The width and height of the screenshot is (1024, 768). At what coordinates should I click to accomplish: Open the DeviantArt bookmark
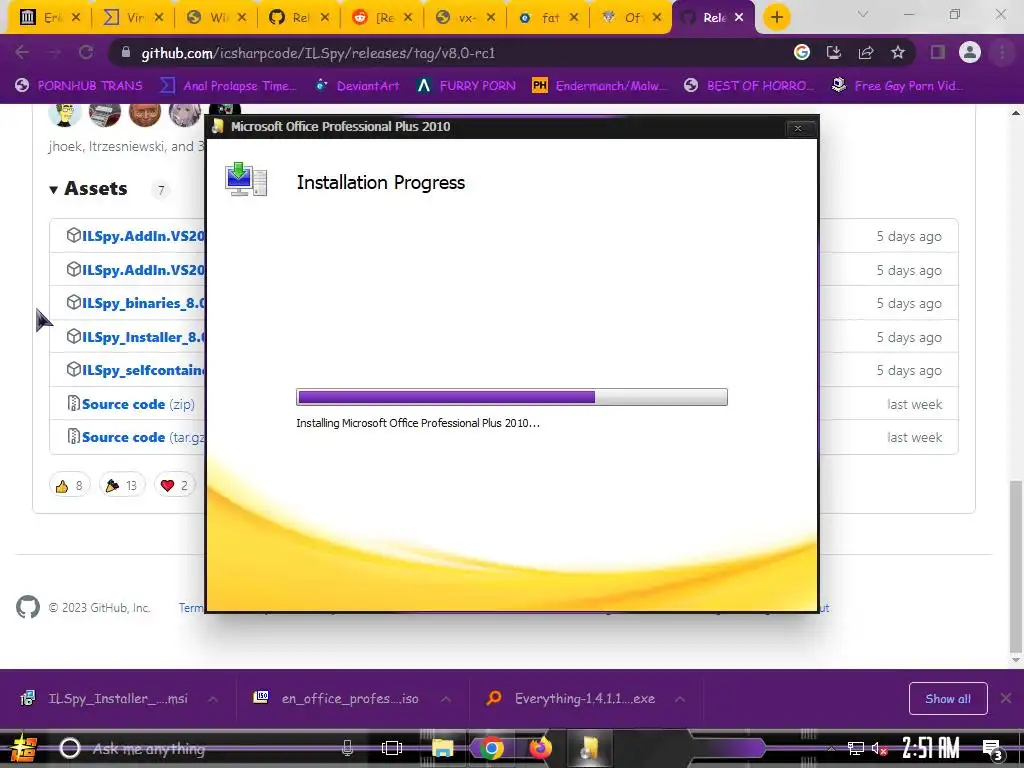tap(357, 86)
